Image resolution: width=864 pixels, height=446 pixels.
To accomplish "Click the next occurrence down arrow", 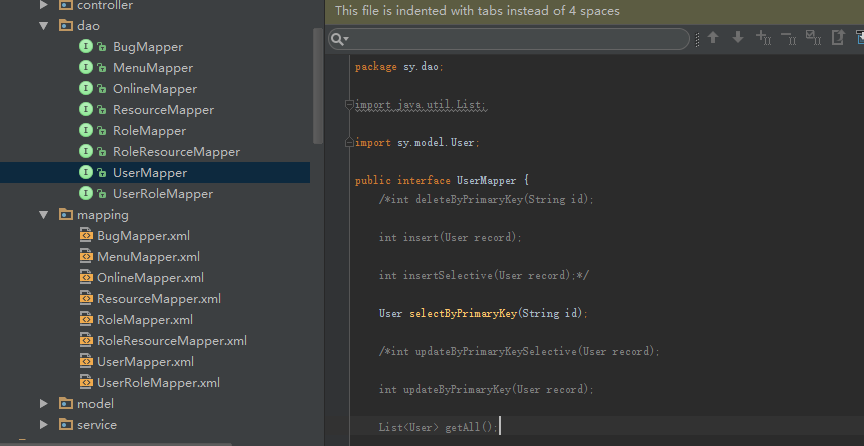I will [738, 38].
